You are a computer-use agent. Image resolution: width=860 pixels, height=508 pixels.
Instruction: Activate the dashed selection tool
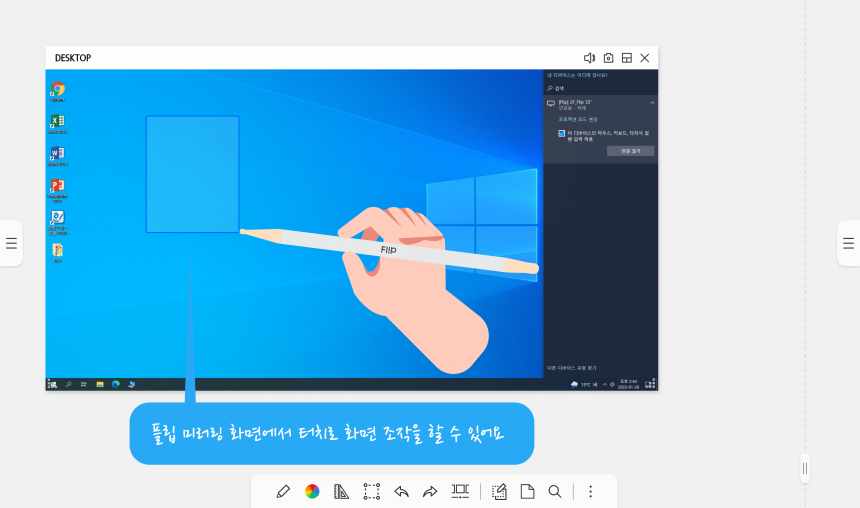(371, 492)
